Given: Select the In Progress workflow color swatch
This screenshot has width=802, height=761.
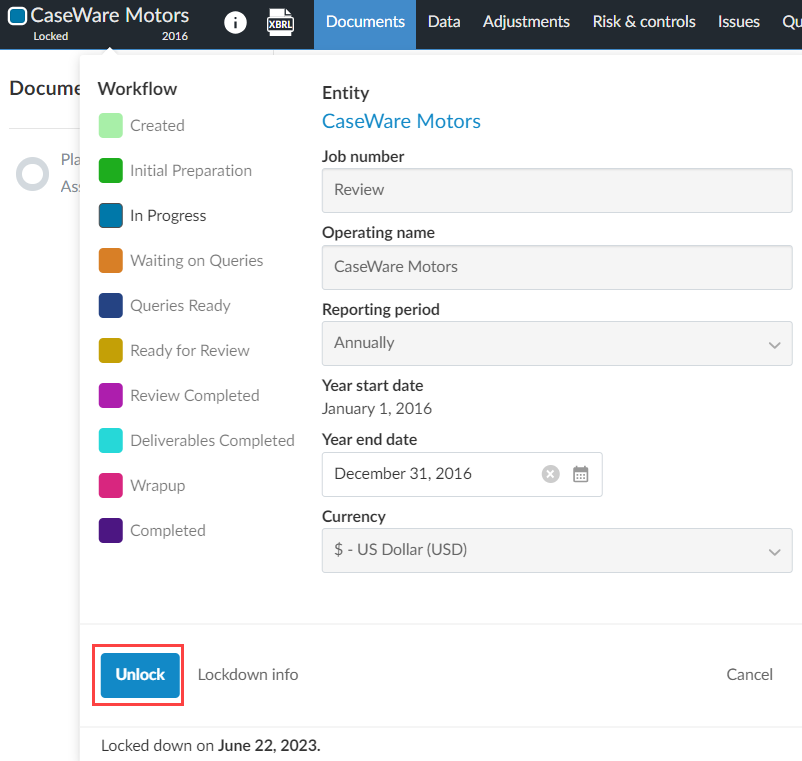Looking at the screenshot, I should tap(110, 216).
